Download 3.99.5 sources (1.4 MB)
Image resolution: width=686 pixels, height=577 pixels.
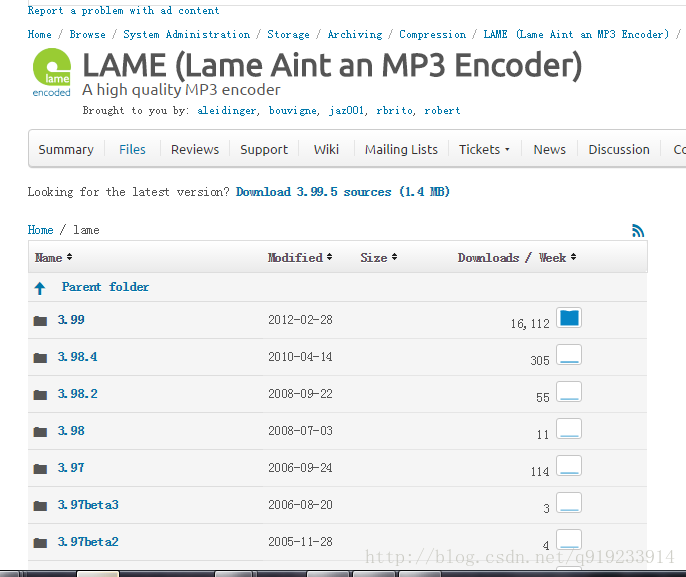coord(343,192)
